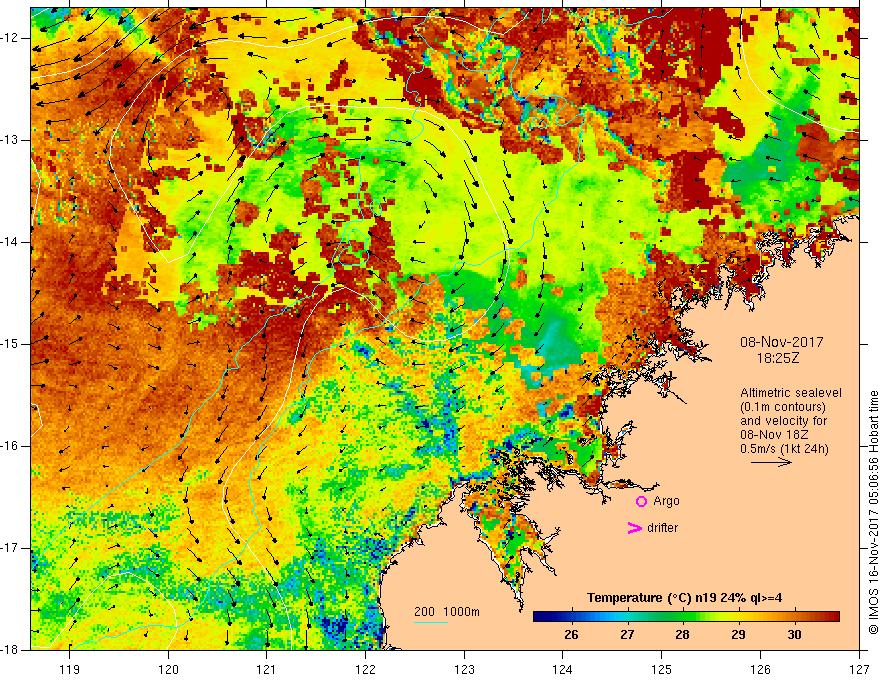Image resolution: width=880 pixels, height=680 pixels.
Task: Click colorbar tick label '29'
Action: (x=738, y=635)
